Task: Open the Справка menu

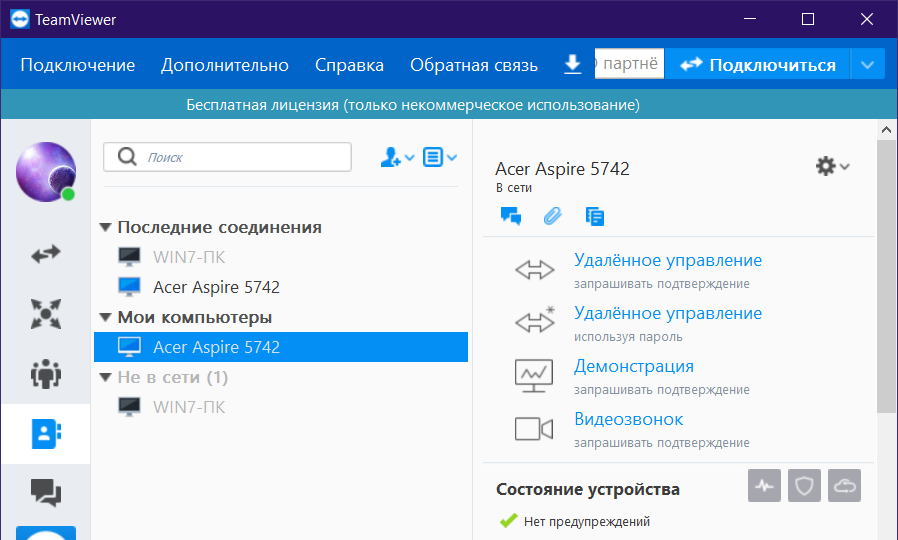Action: [x=349, y=65]
